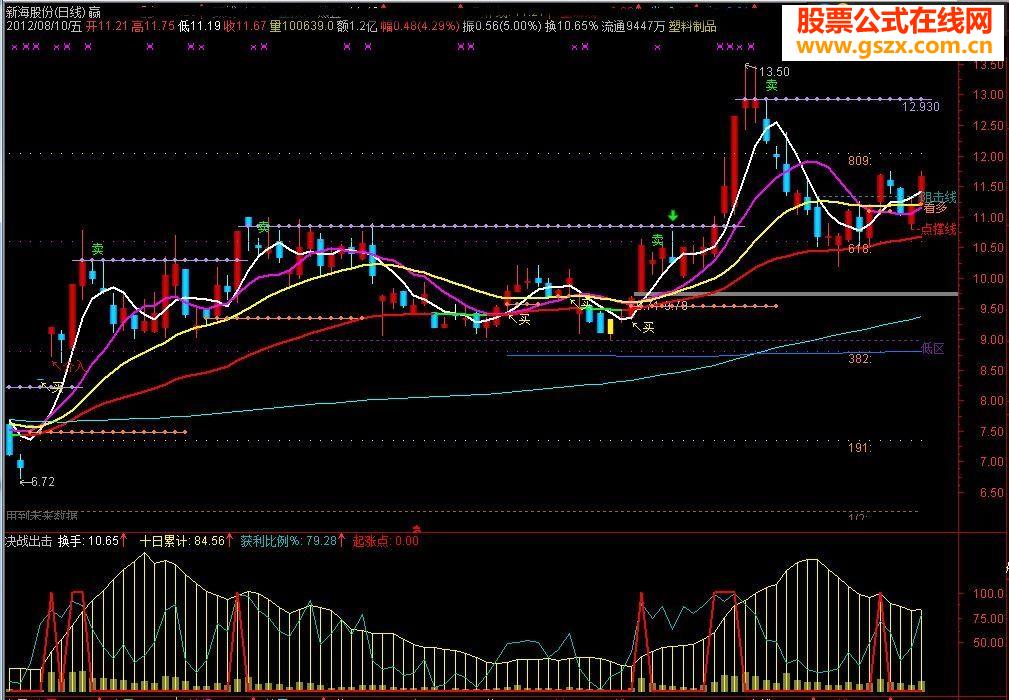Click the 618: Fibonacci level label
Viewport: 1009px width, 700px height.
pyautogui.click(x=860, y=249)
